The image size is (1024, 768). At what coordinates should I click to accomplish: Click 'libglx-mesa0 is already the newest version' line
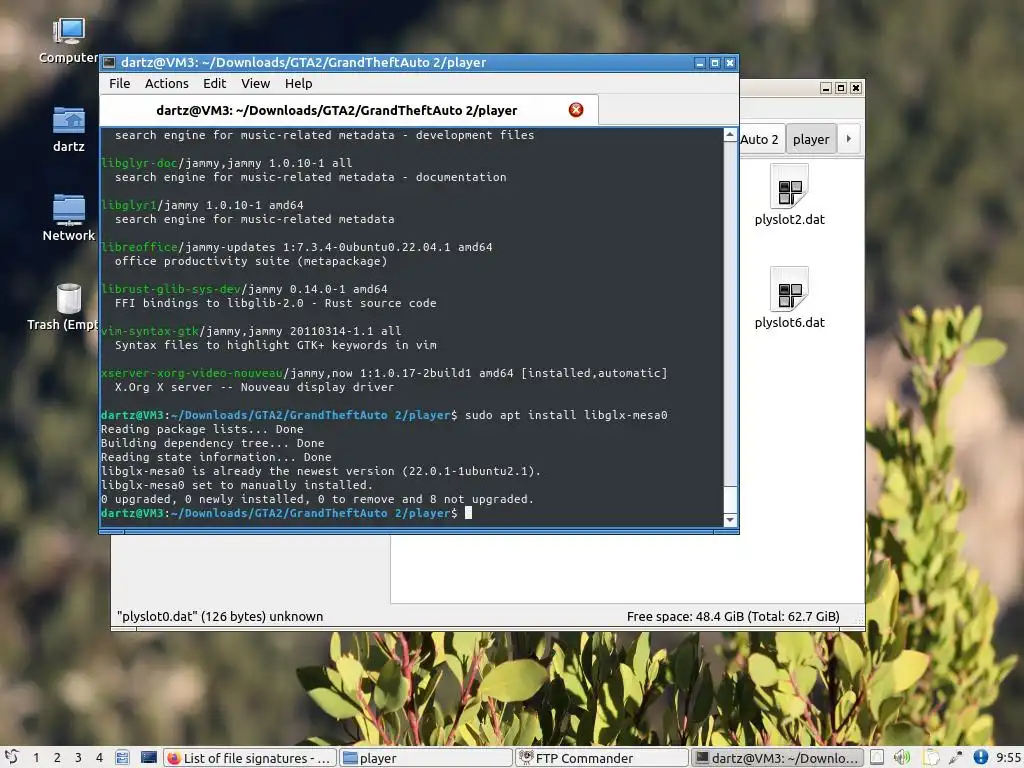[x=321, y=471]
